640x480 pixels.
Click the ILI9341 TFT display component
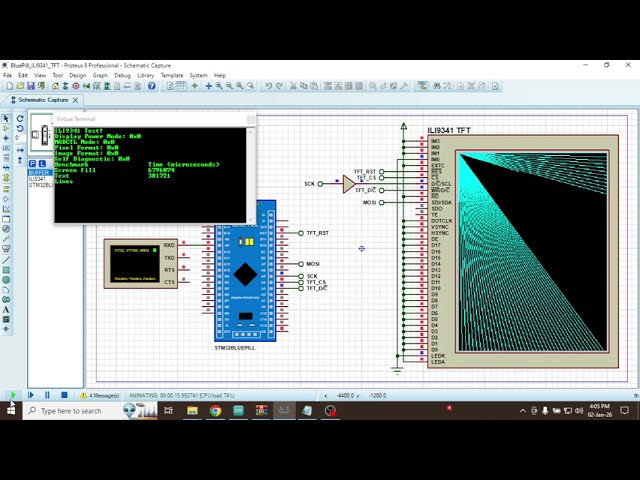pyautogui.click(x=523, y=251)
